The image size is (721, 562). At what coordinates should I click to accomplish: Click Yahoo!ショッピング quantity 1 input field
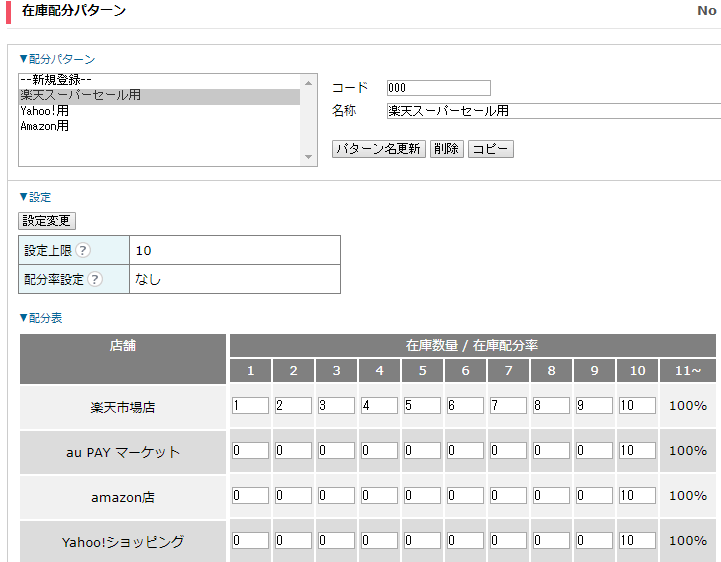point(250,541)
